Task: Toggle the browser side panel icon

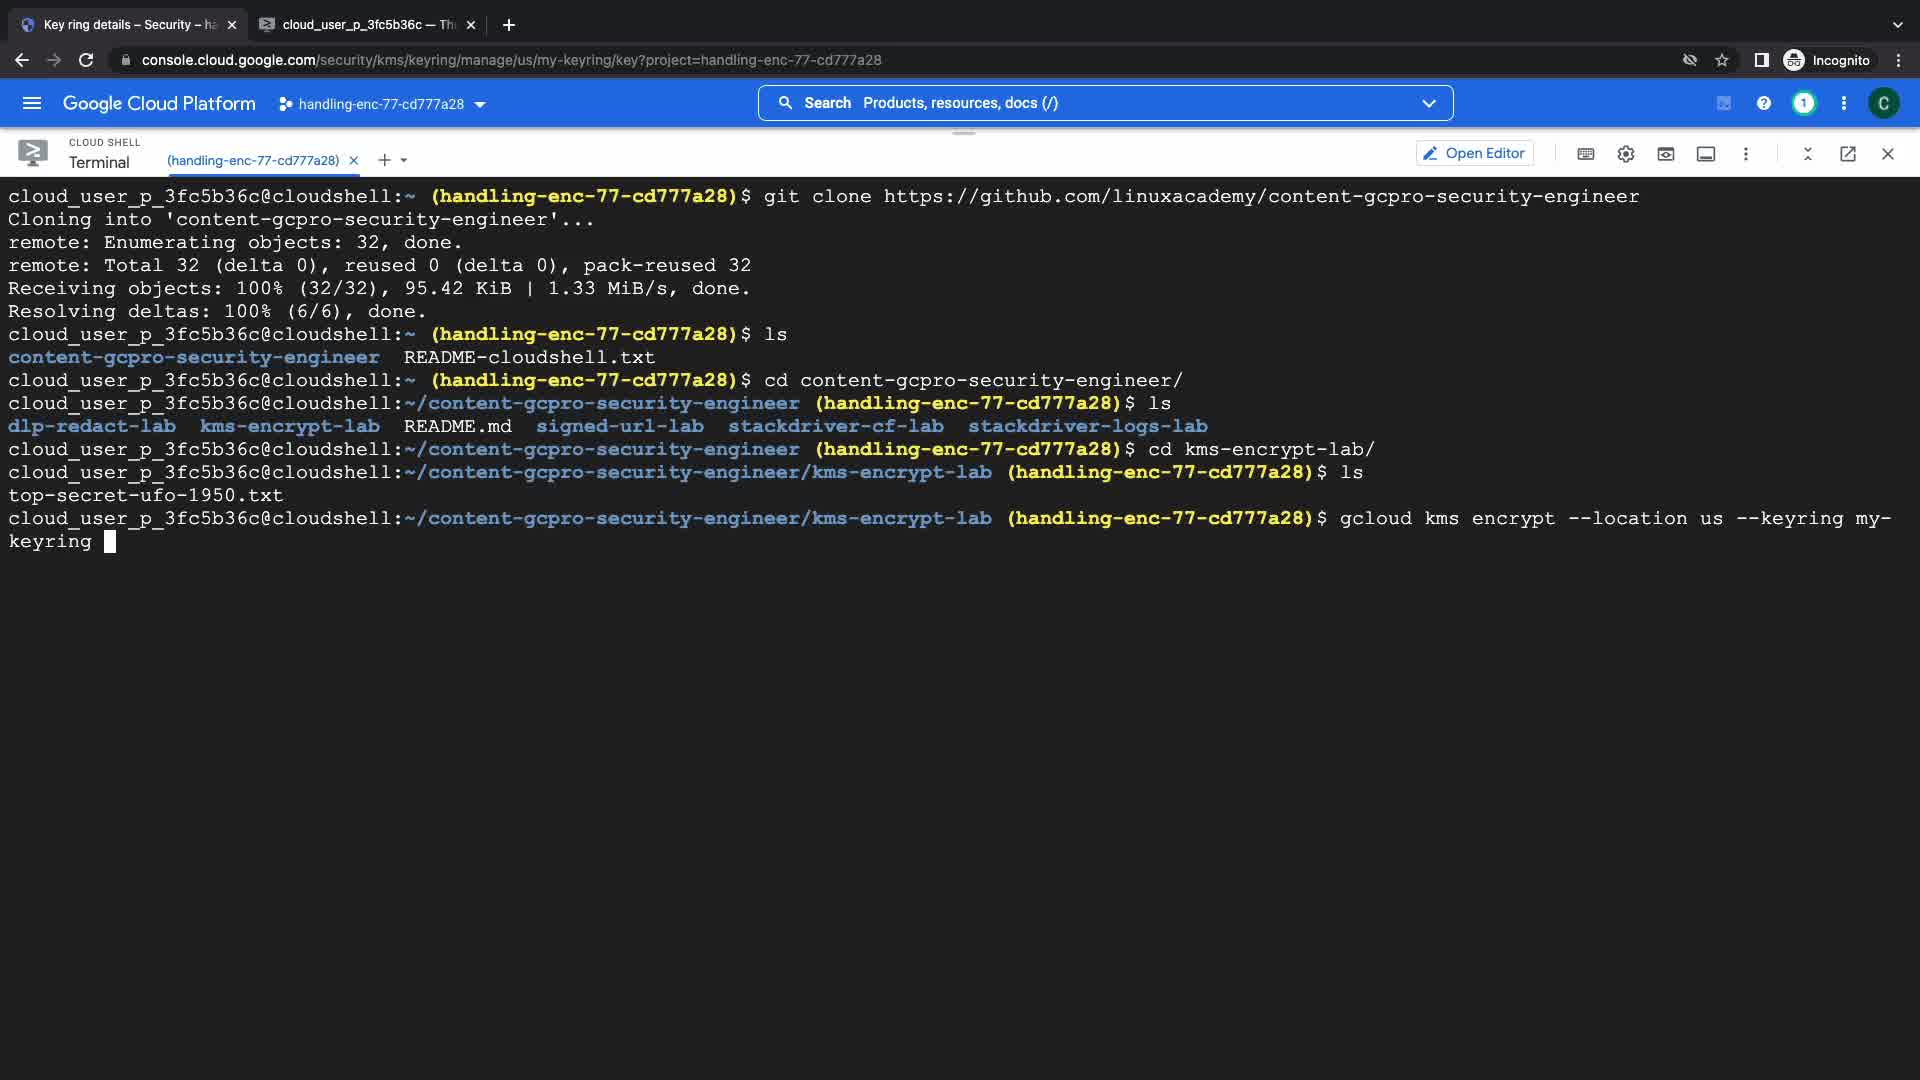Action: 1761,60
